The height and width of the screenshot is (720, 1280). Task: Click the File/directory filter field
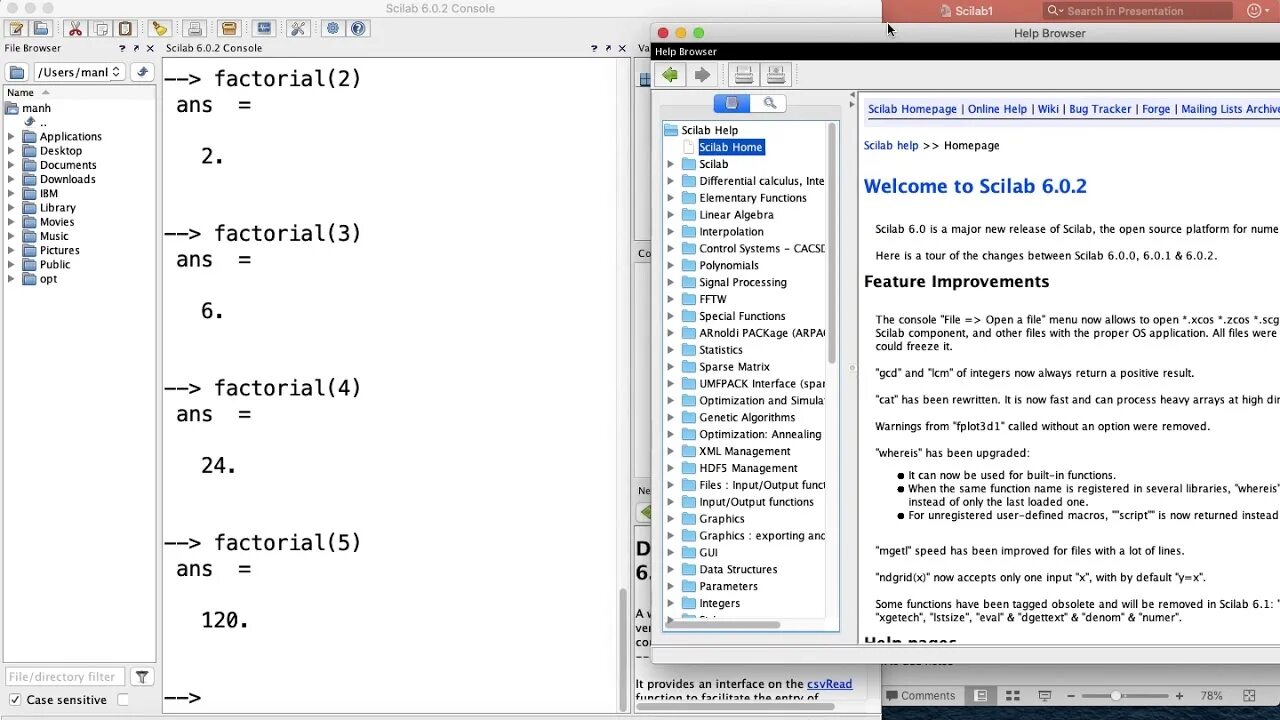(x=66, y=677)
